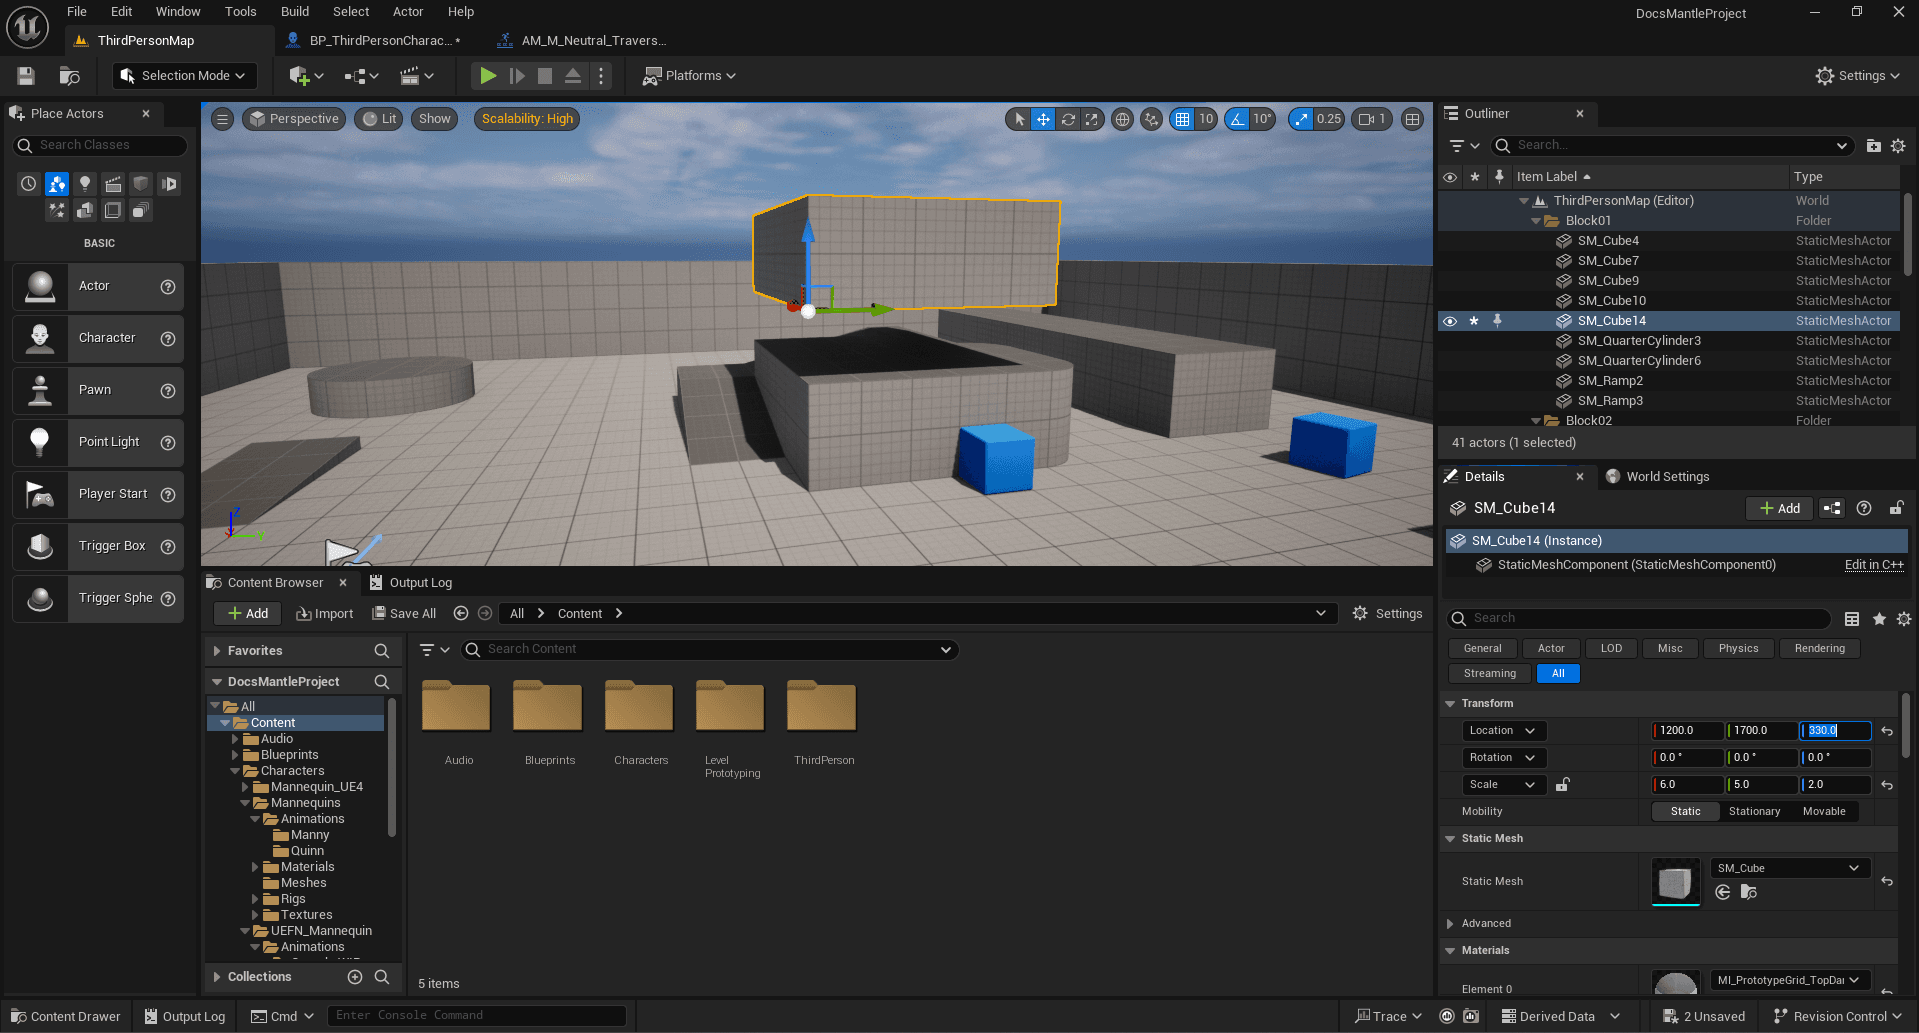Set Mobility to Movable
Image resolution: width=1919 pixels, height=1033 pixels.
tap(1824, 812)
